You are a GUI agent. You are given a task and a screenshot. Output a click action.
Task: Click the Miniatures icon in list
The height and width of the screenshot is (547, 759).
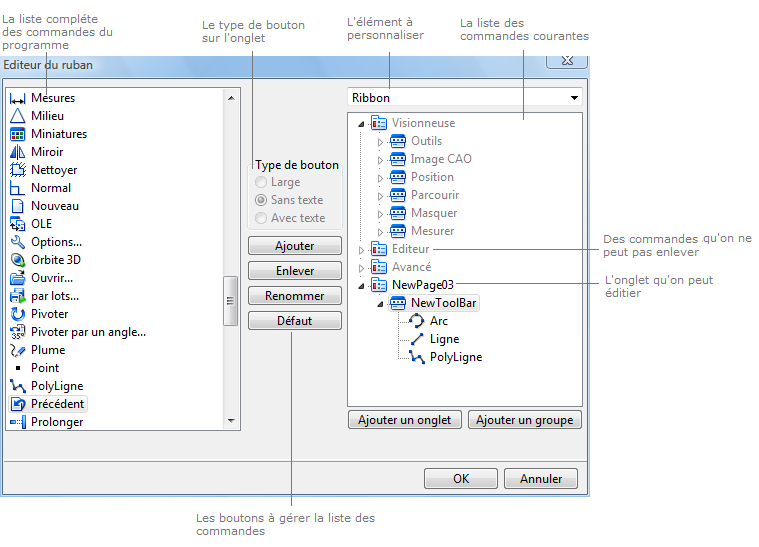(17, 134)
